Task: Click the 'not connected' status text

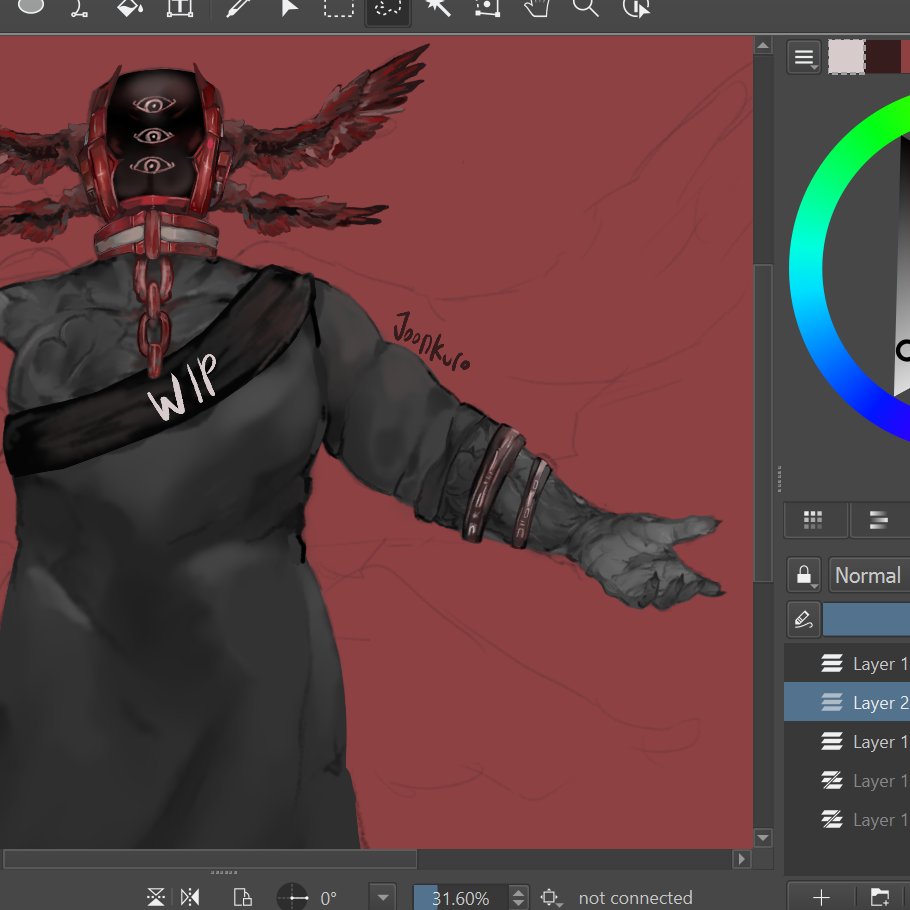Action: coord(635,898)
